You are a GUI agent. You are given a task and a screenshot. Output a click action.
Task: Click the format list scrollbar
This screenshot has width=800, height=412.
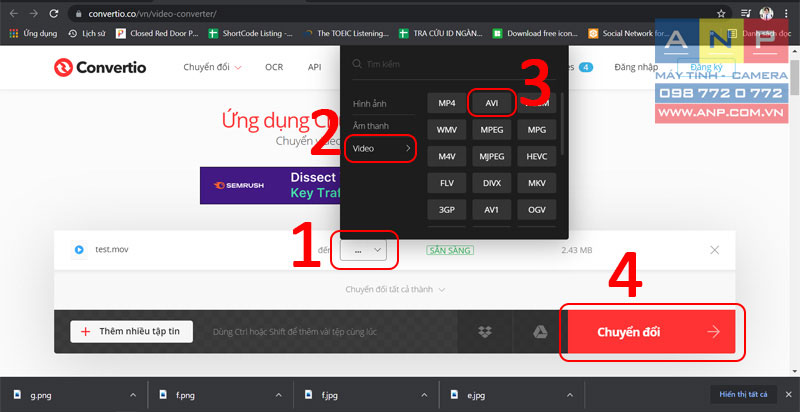pyautogui.click(x=562, y=123)
